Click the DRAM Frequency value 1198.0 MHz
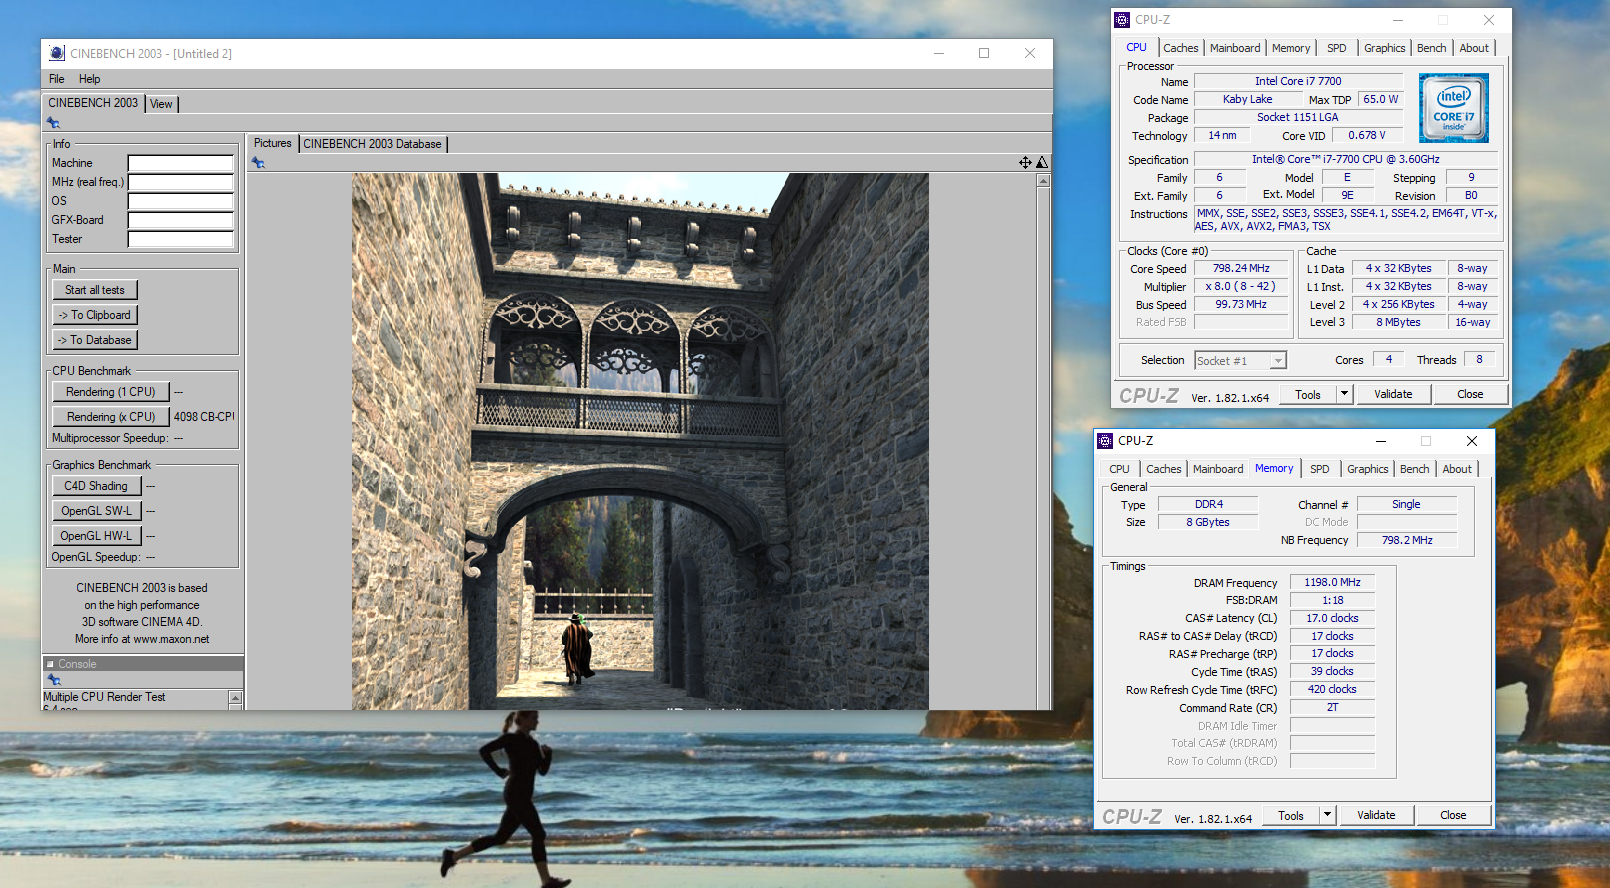1610x888 pixels. (1332, 582)
